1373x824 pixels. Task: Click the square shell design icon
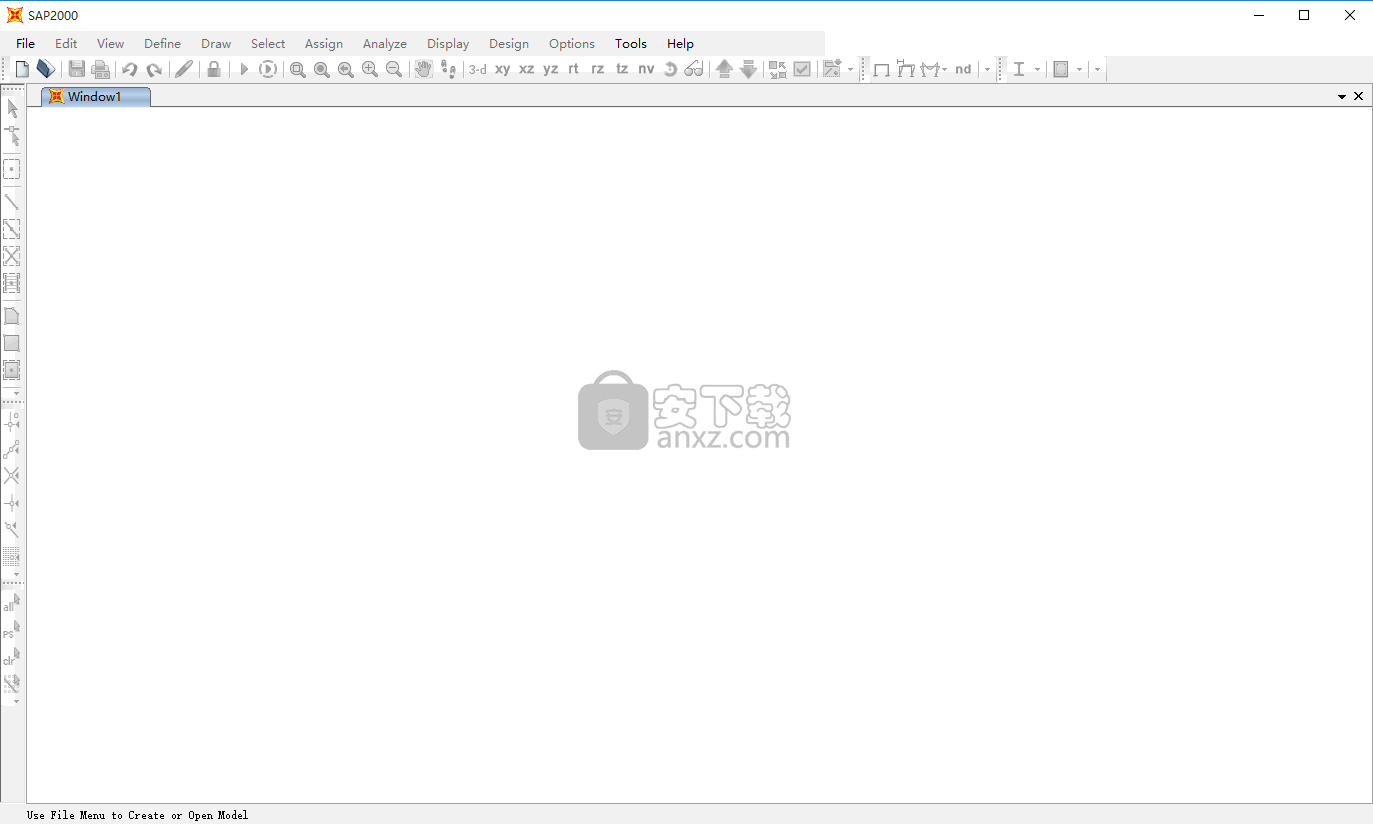click(1061, 69)
